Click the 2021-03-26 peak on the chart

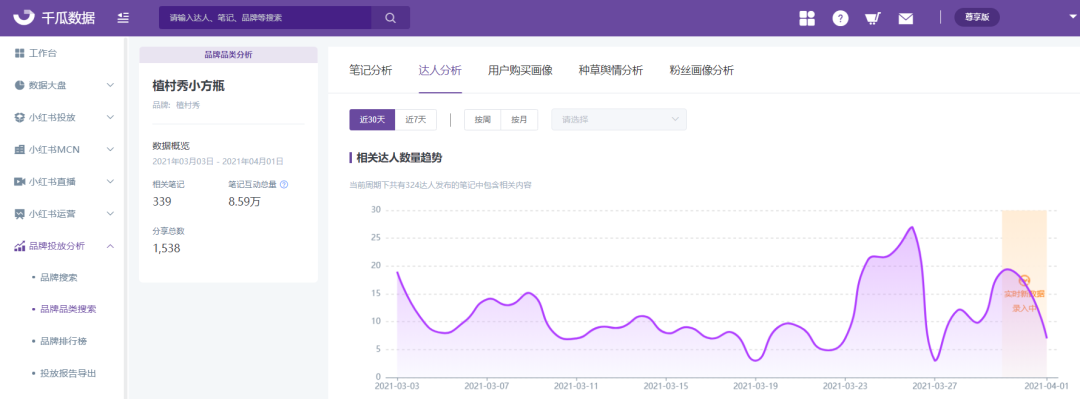[911, 227]
